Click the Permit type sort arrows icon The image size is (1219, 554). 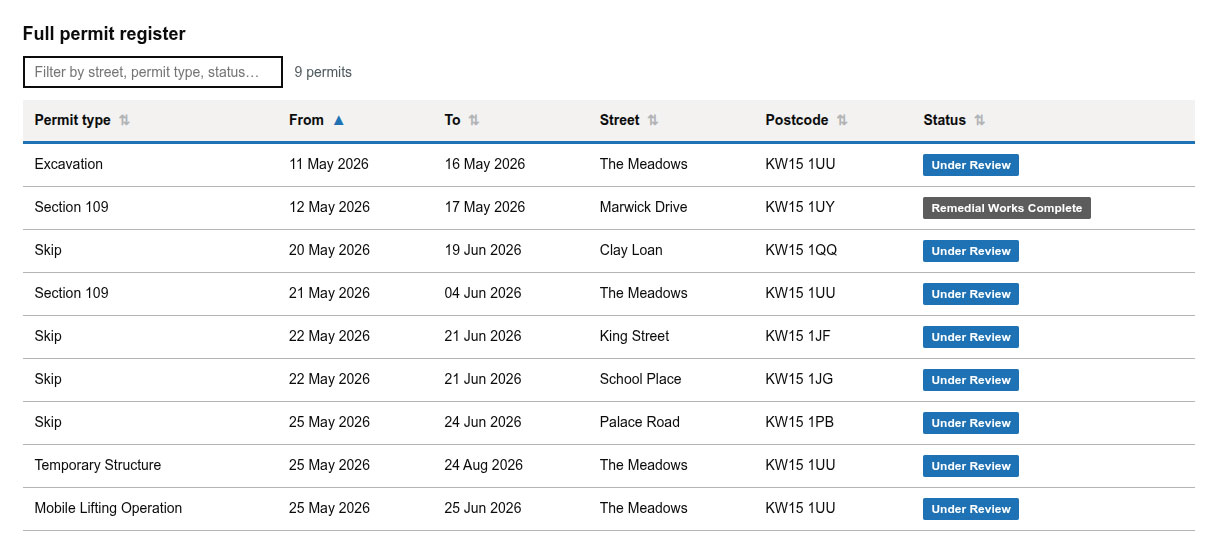(x=124, y=120)
